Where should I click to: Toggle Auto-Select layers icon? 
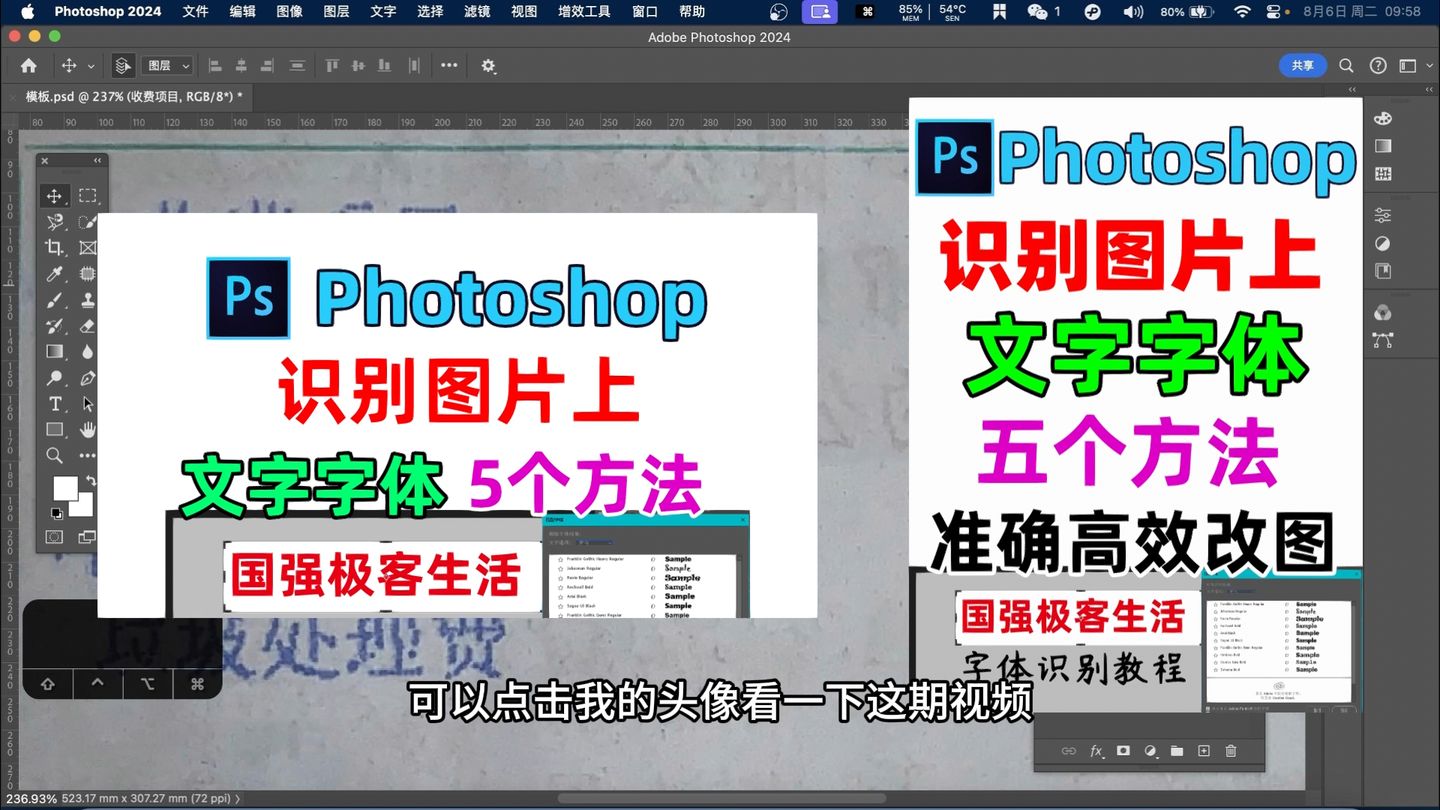pos(122,66)
